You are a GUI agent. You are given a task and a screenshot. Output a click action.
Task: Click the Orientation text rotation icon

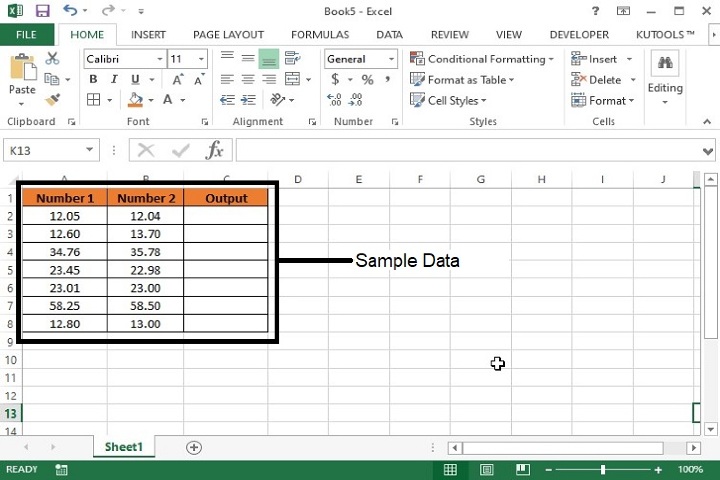(278, 99)
